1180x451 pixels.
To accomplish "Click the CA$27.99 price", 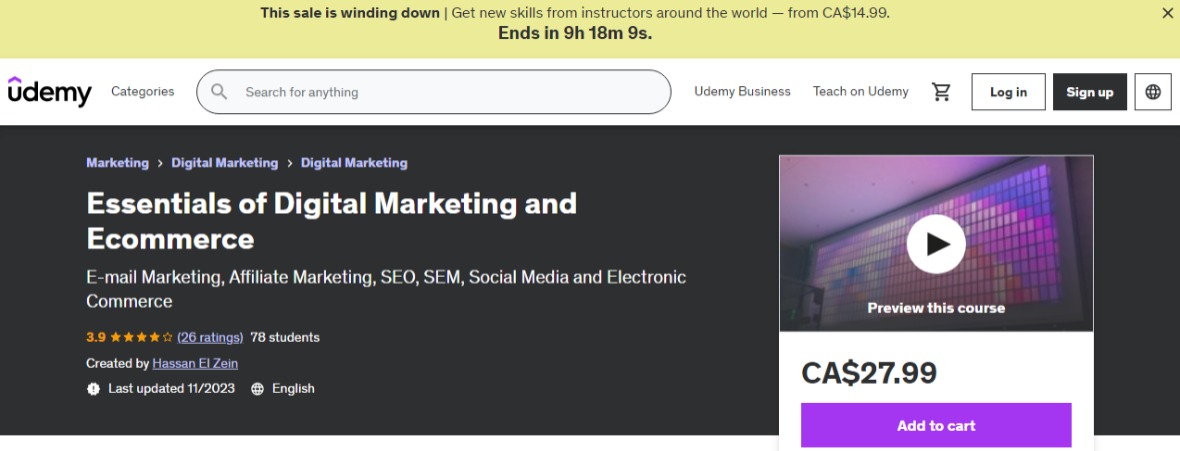I will click(x=869, y=373).
